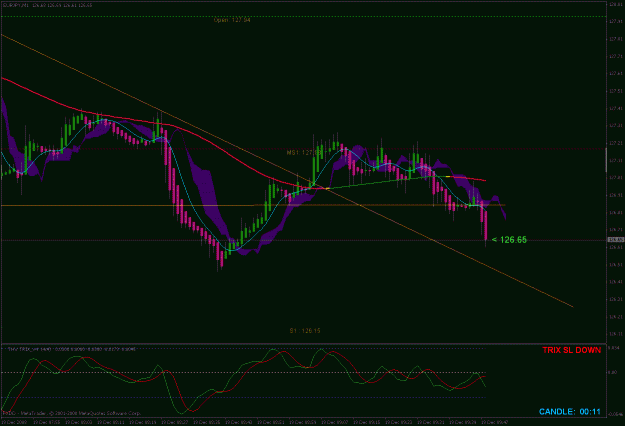
Task: Click the 'CANDLE: 00:11' countdown timer
Action: point(570,412)
